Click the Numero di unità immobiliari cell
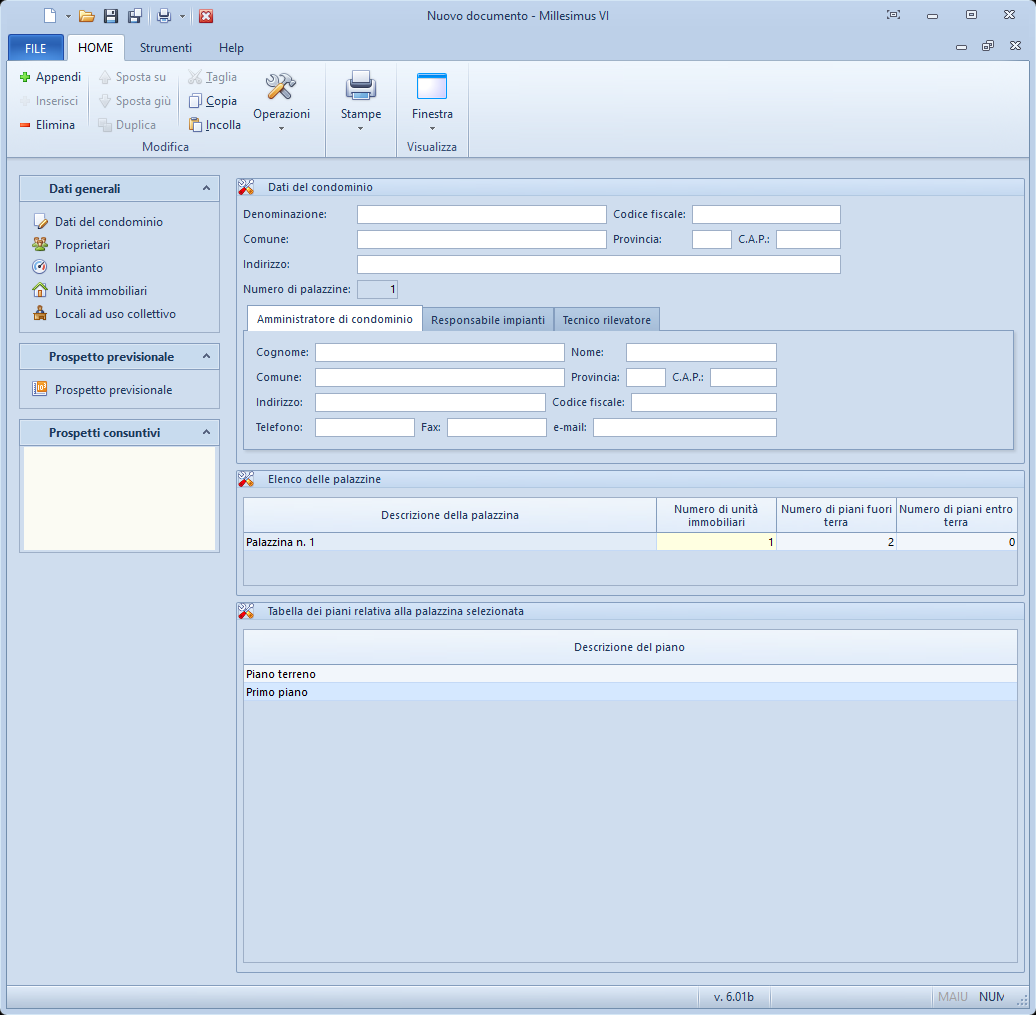Viewport: 1036px width, 1015px height. click(x=716, y=543)
